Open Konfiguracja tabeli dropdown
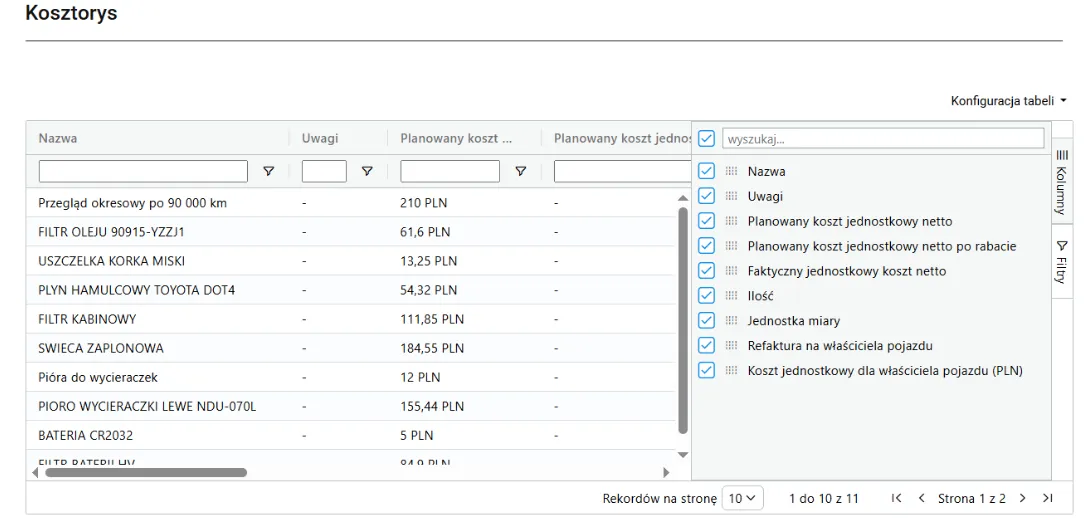 1008,101
